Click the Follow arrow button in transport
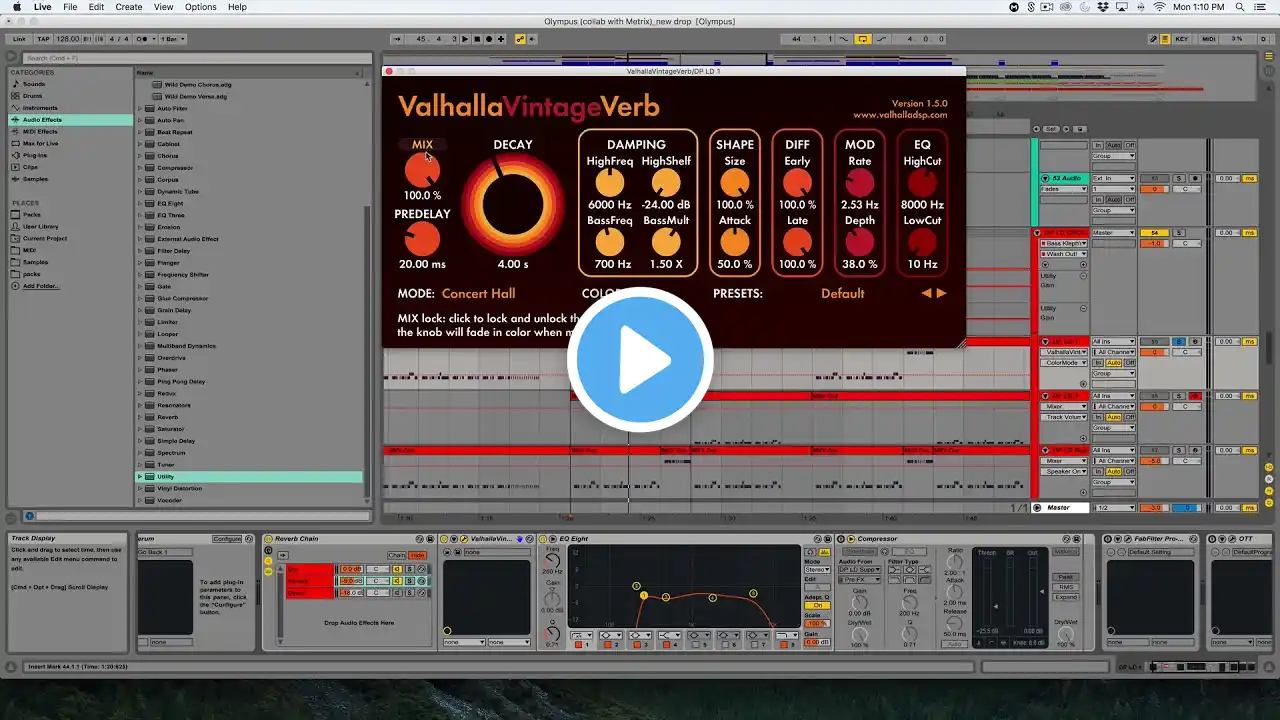Image resolution: width=1280 pixels, height=720 pixels. click(x=397, y=39)
